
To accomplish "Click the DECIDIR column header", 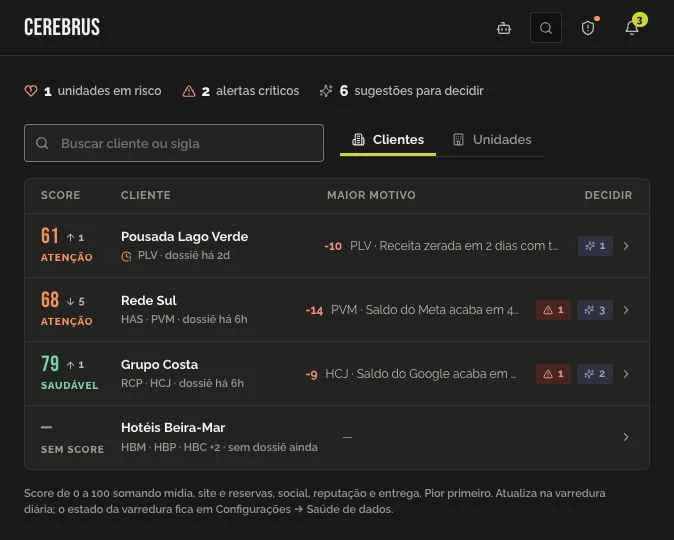I will (608, 195).
